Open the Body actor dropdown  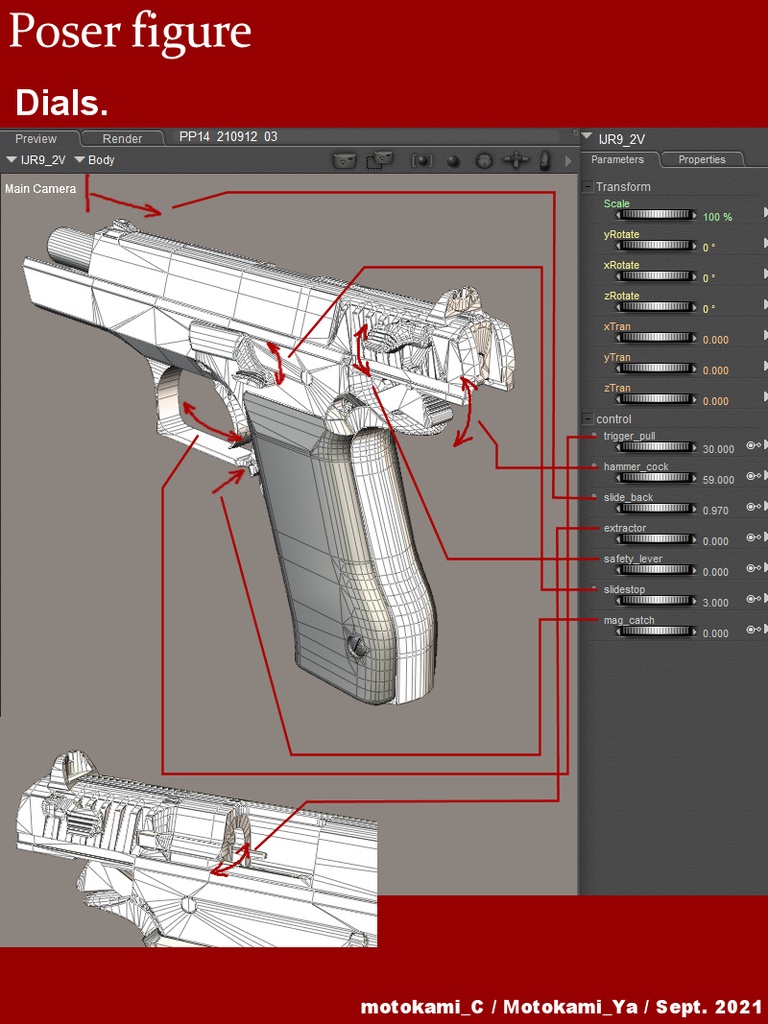(95, 160)
